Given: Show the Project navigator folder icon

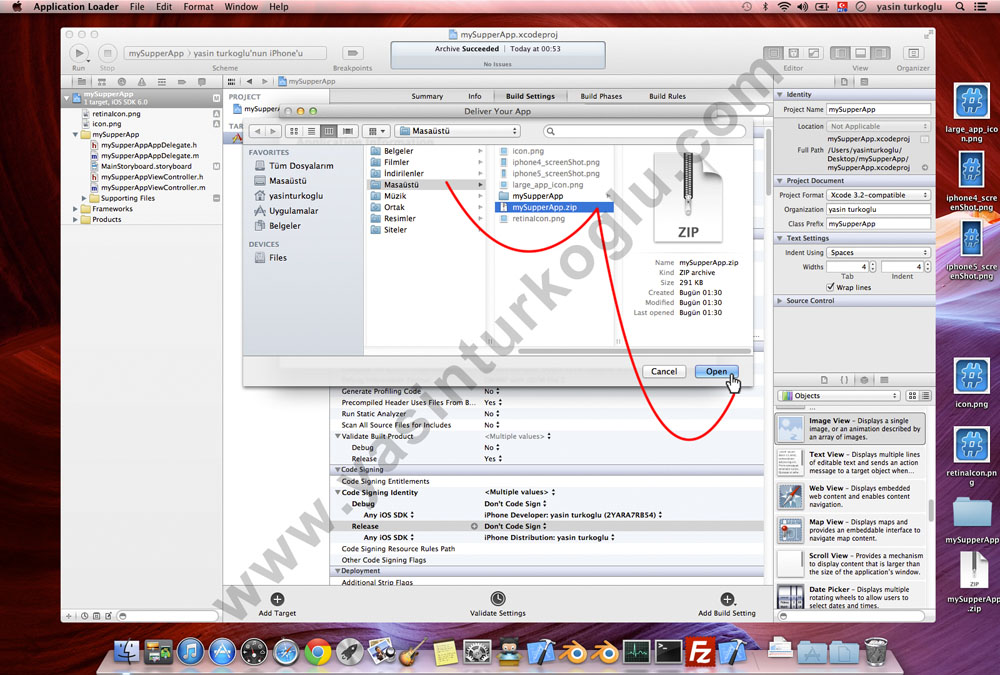Looking at the screenshot, I should (x=82, y=82).
